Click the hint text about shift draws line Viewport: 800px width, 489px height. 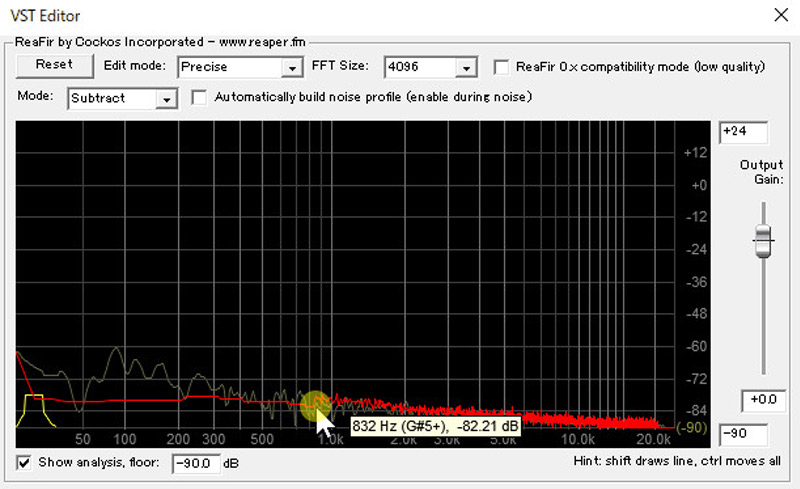672,464
